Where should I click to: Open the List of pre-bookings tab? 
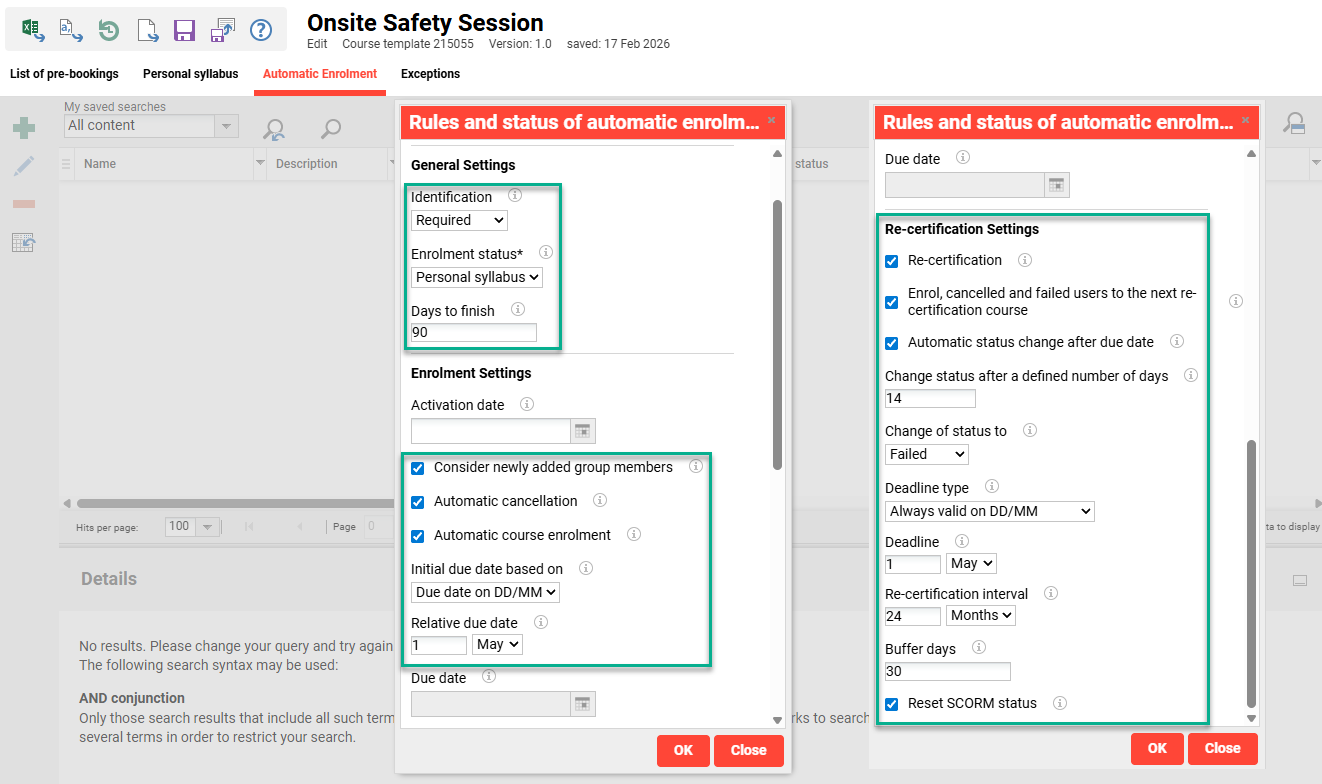[x=64, y=74]
